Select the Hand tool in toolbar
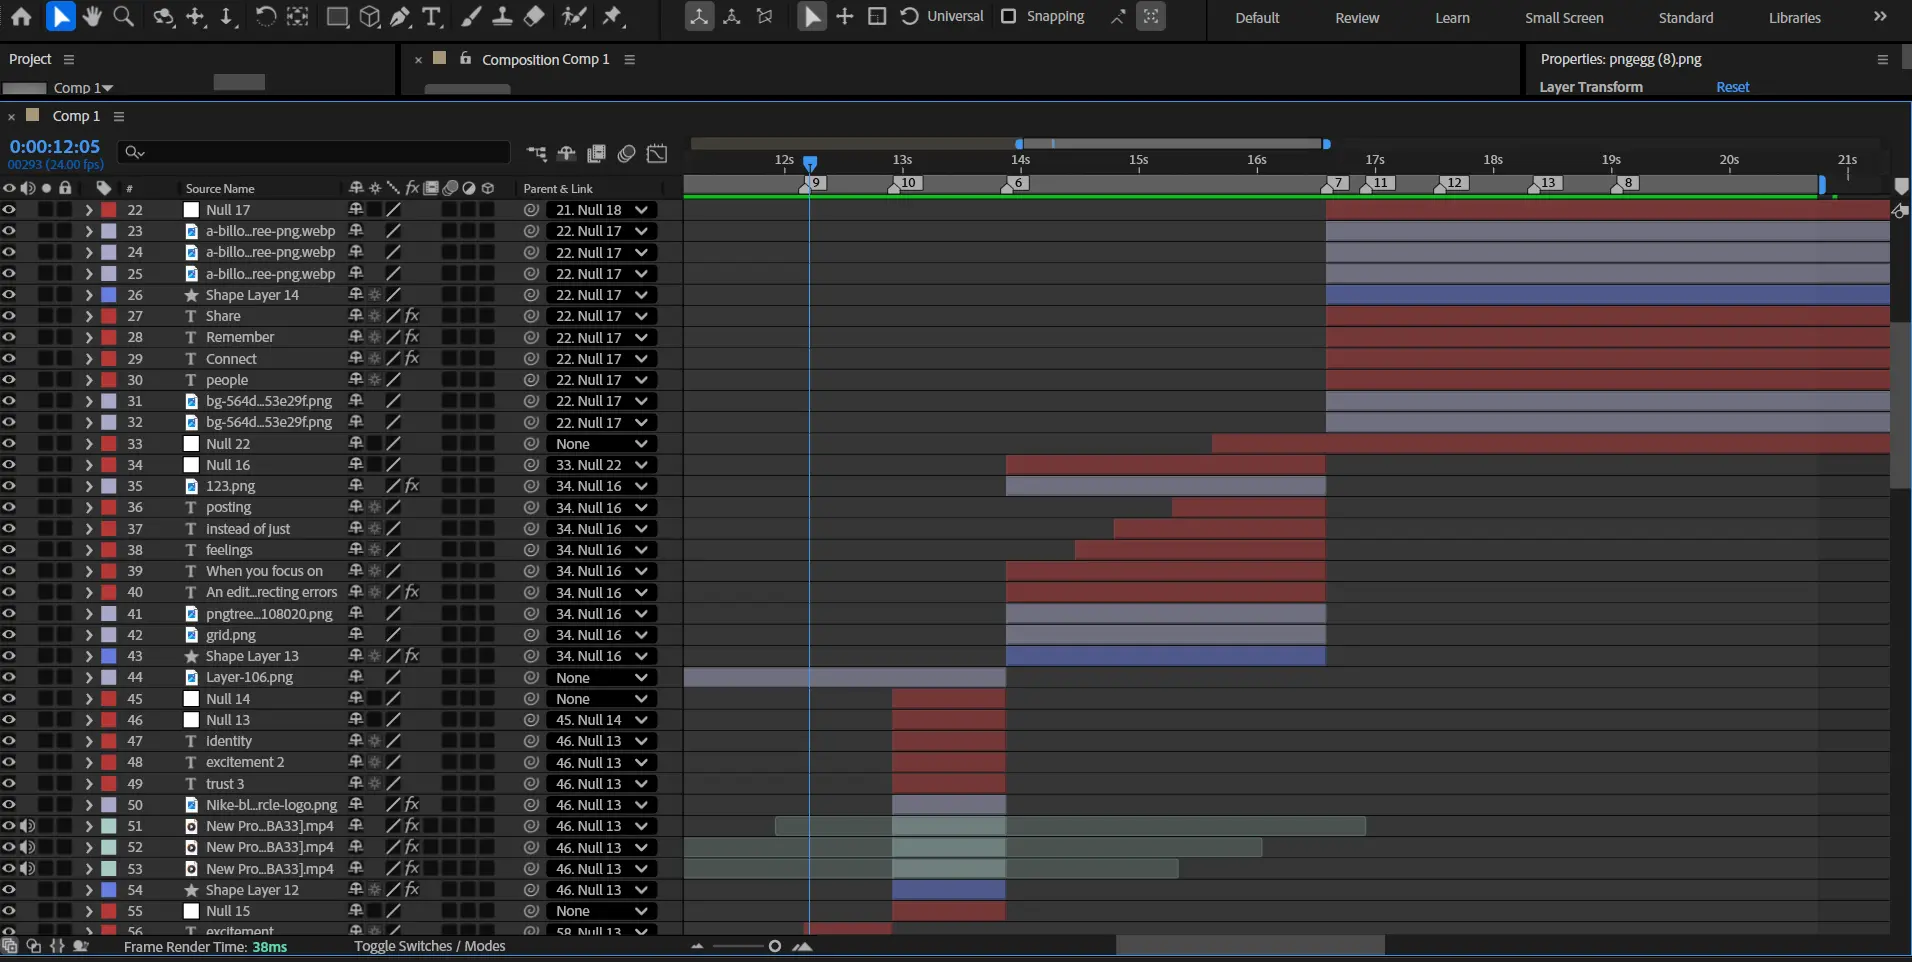Viewport: 1912px width, 962px height. (x=92, y=16)
